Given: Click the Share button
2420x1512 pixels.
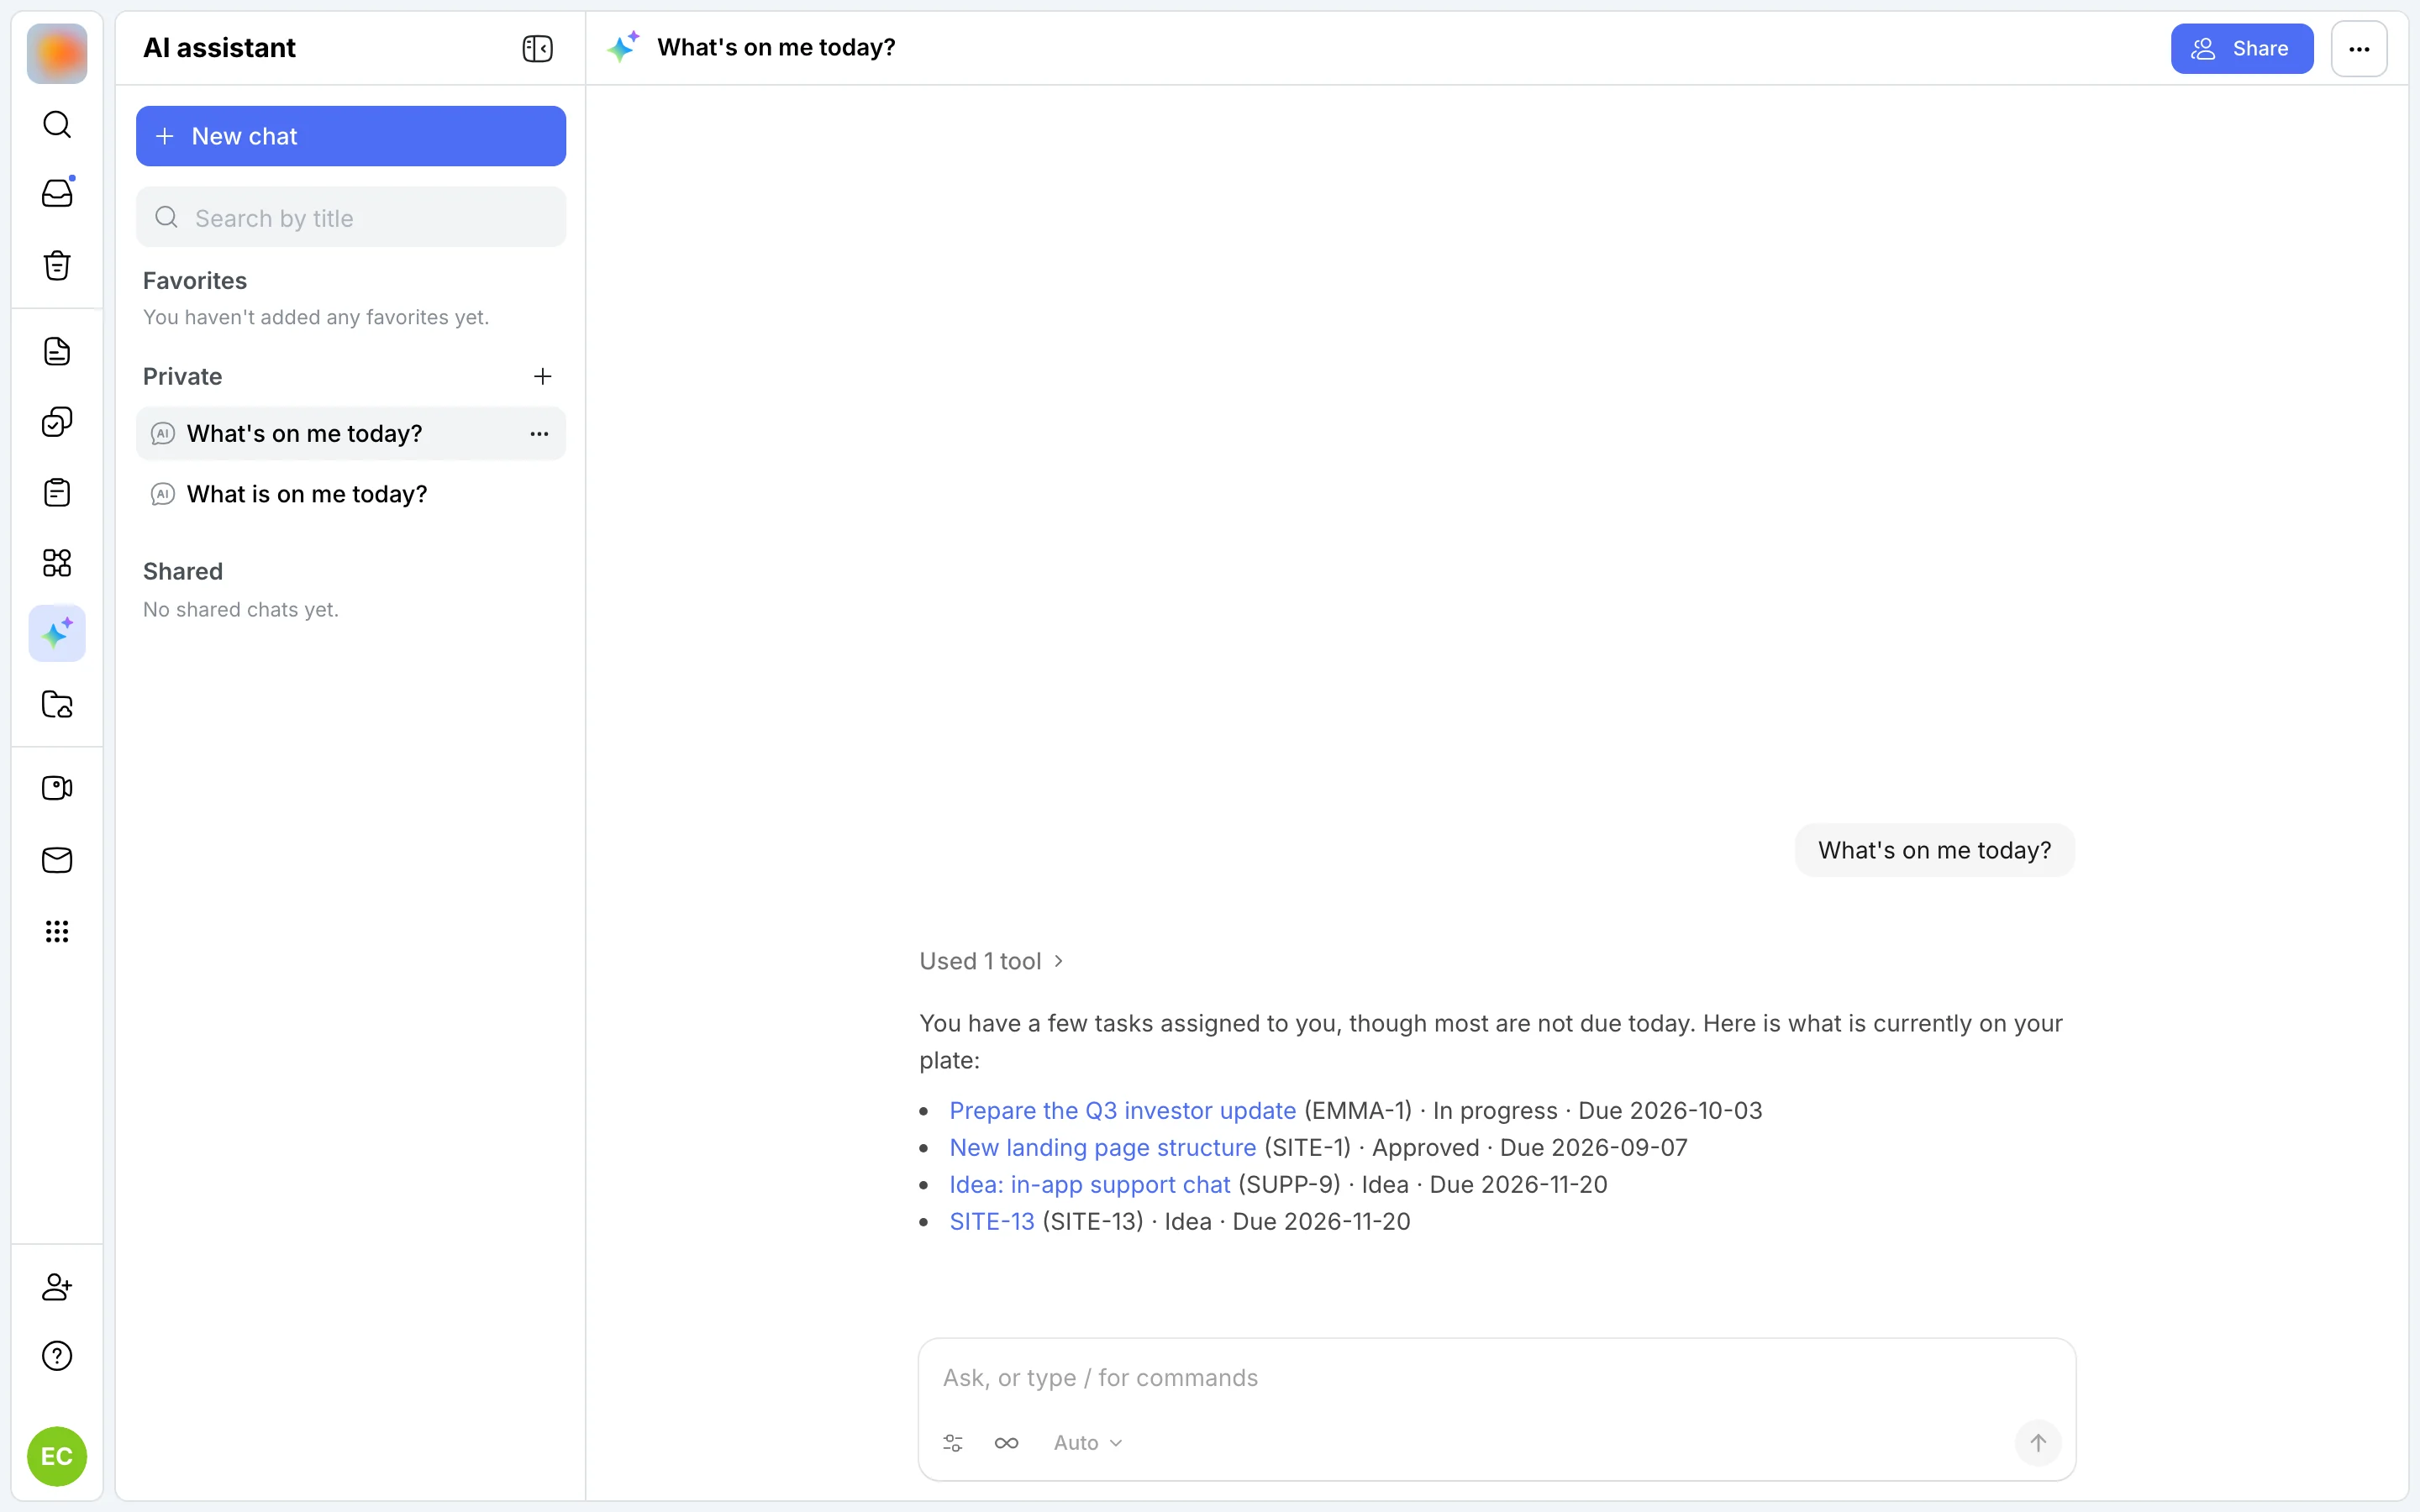Looking at the screenshot, I should (2242, 49).
